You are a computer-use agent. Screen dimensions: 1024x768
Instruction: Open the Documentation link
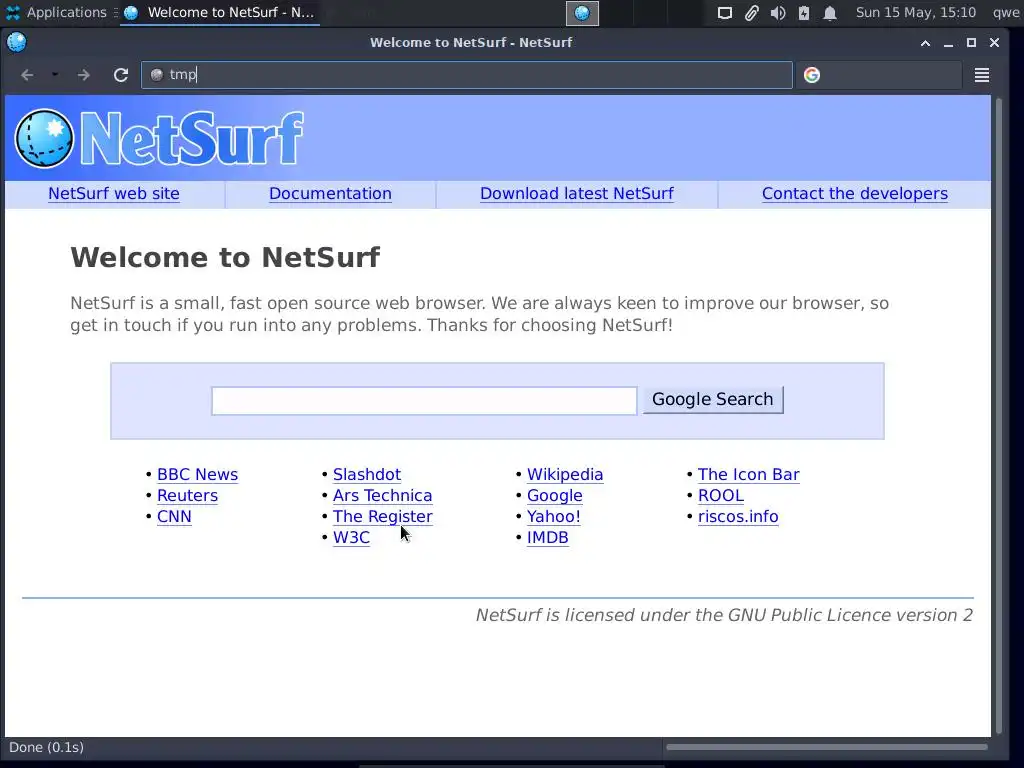click(330, 193)
